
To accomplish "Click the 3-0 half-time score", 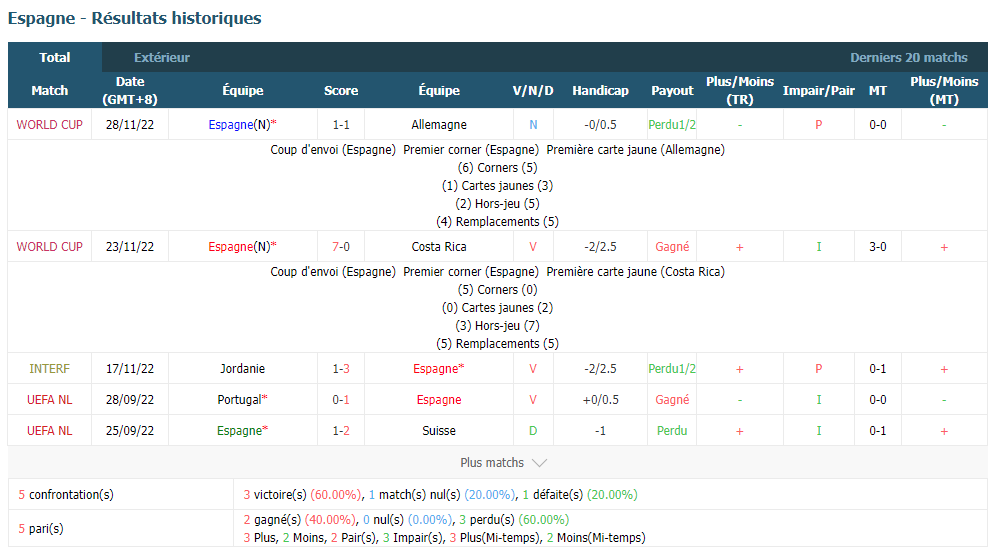I will [x=877, y=247].
